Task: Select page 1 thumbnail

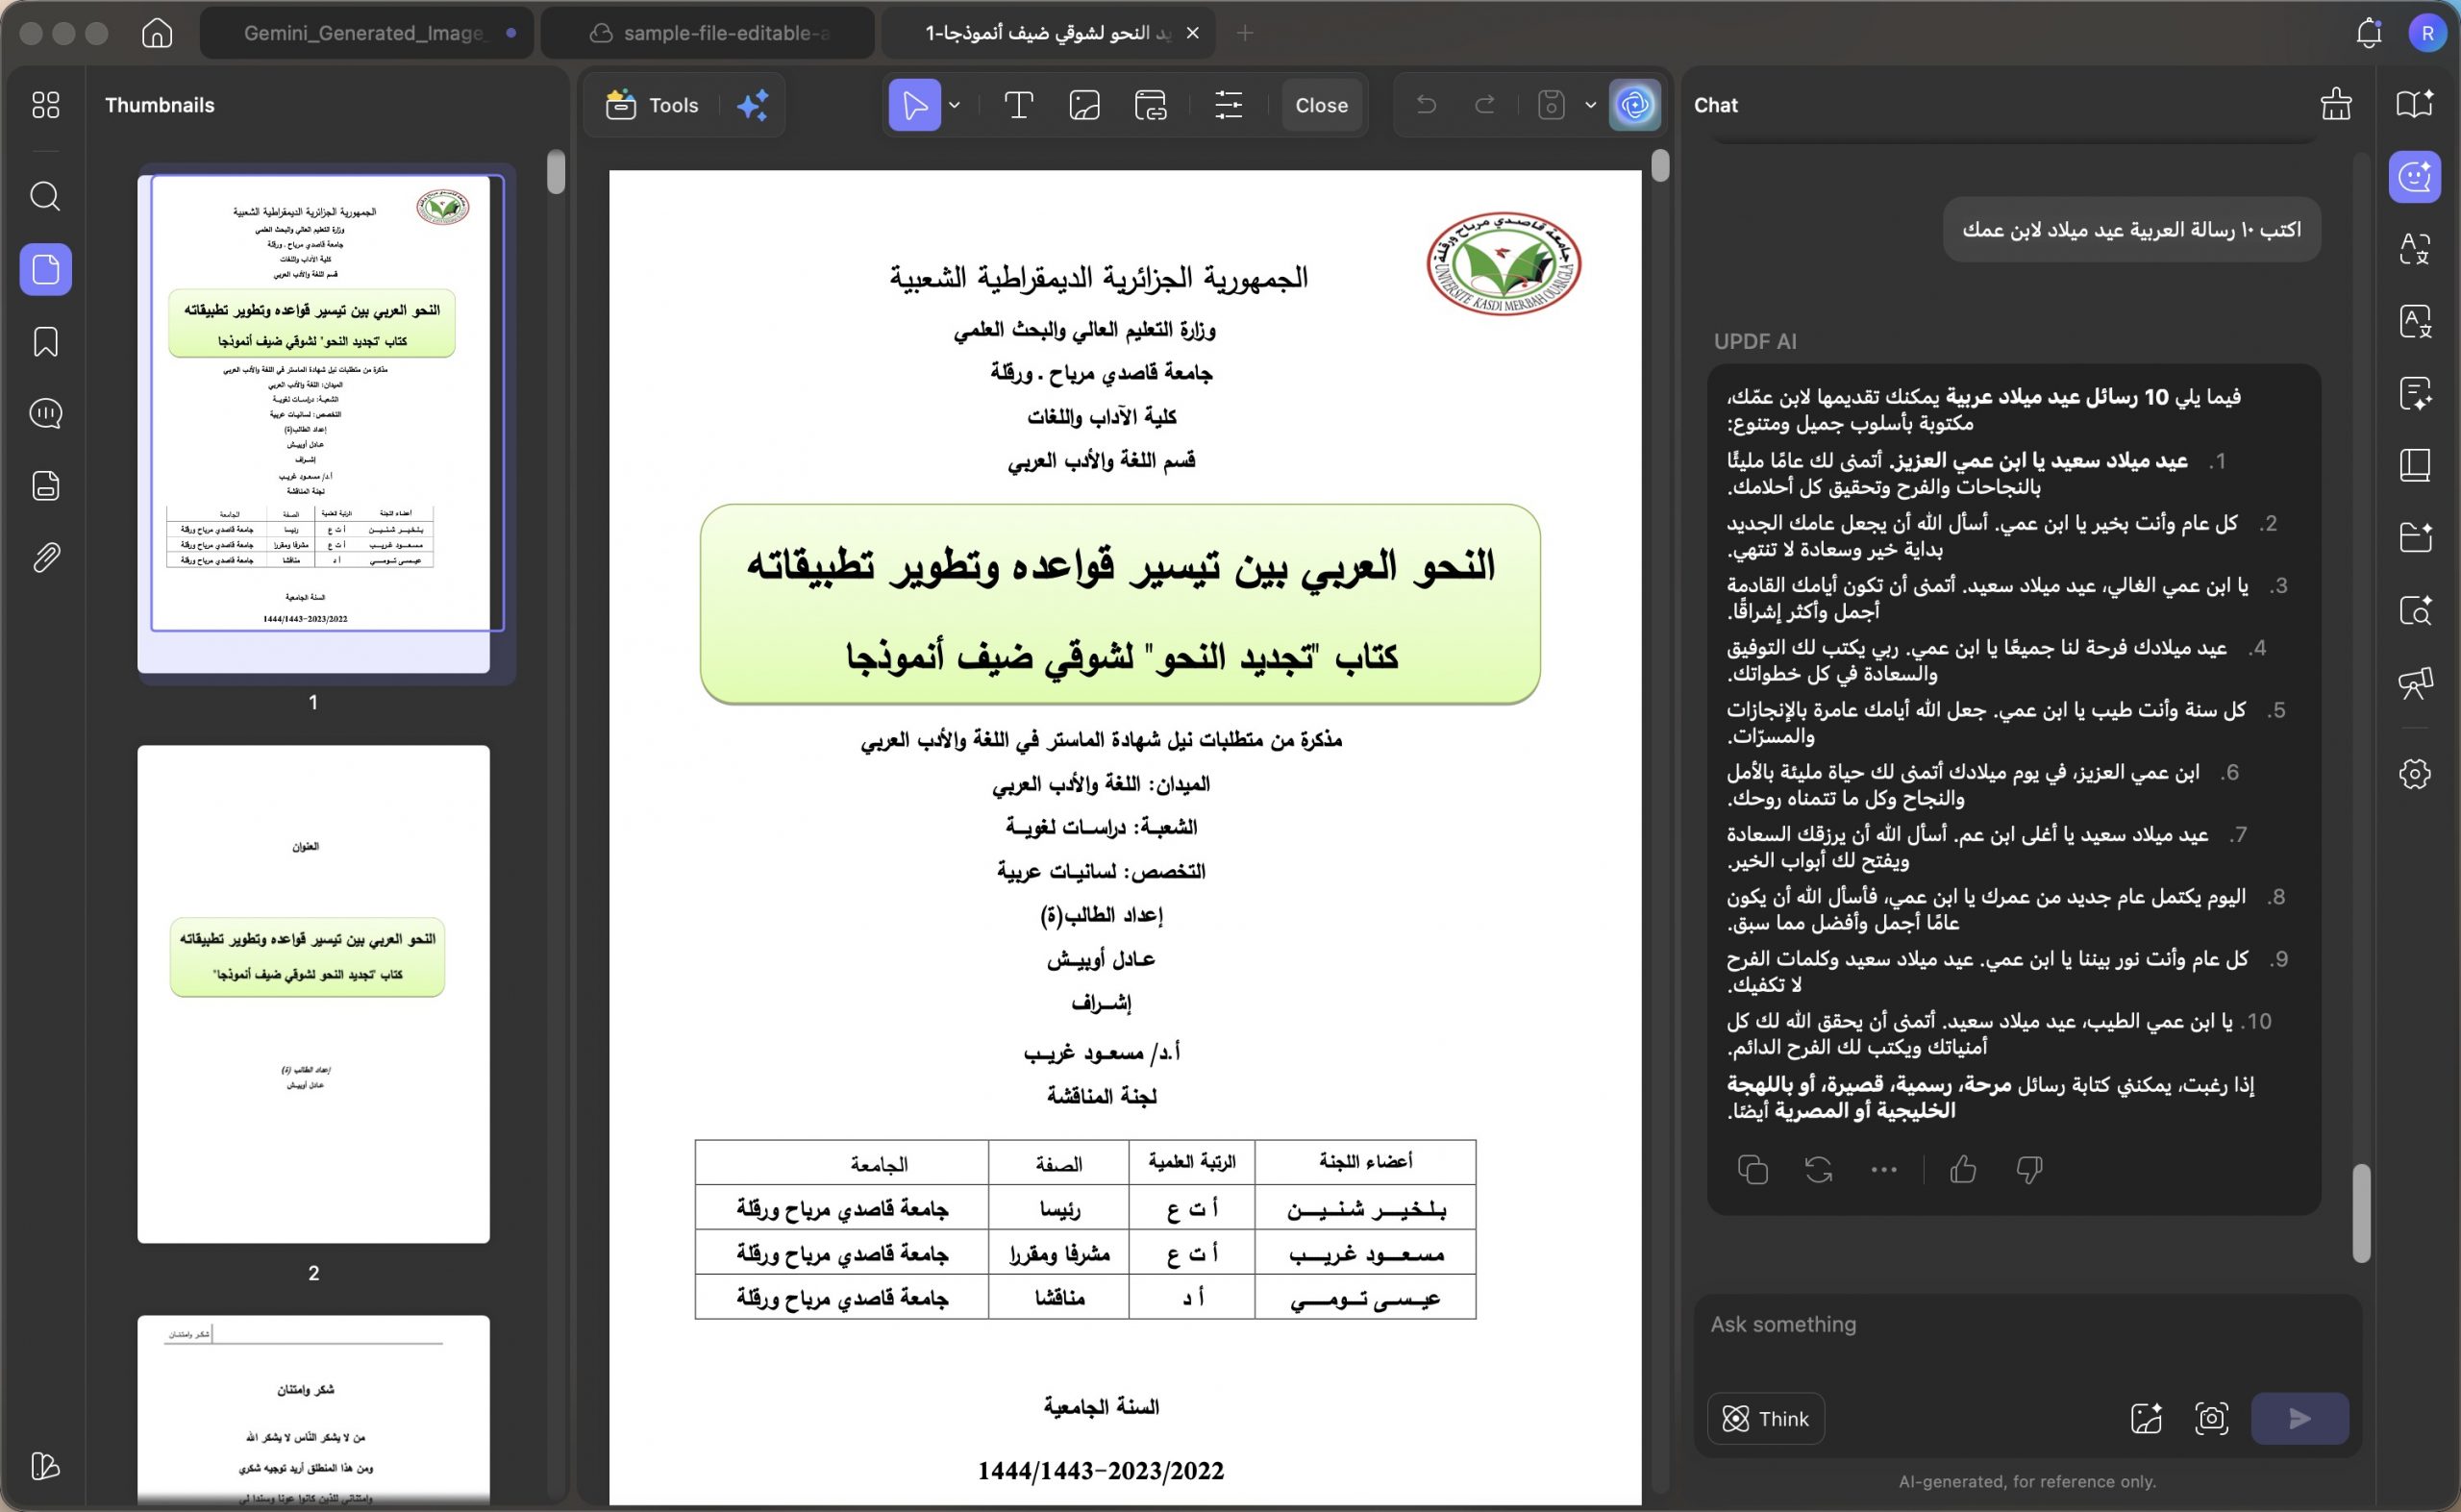Action: pyautogui.click(x=313, y=424)
